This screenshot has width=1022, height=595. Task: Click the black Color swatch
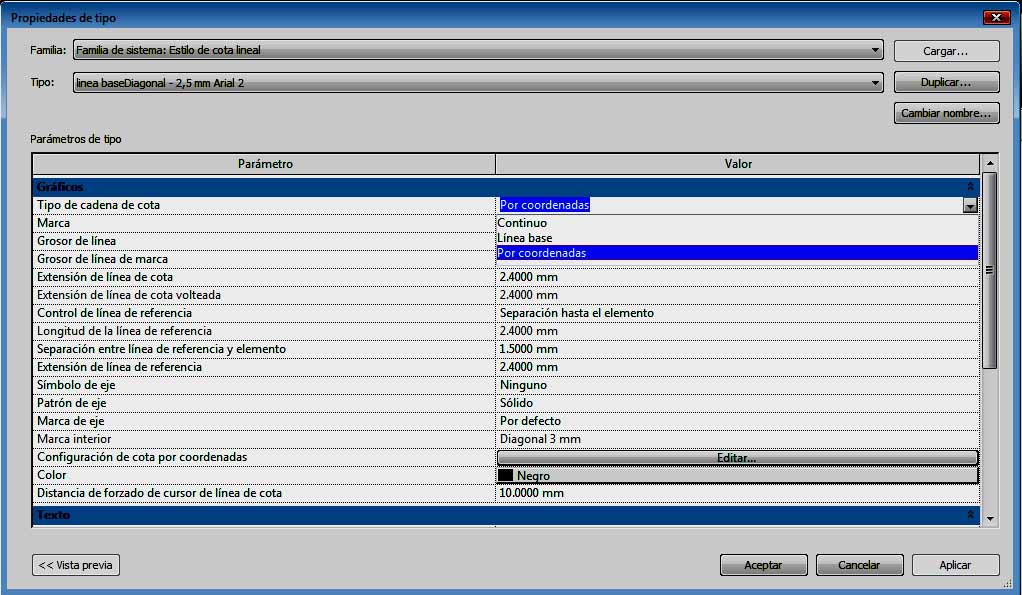[506, 476]
